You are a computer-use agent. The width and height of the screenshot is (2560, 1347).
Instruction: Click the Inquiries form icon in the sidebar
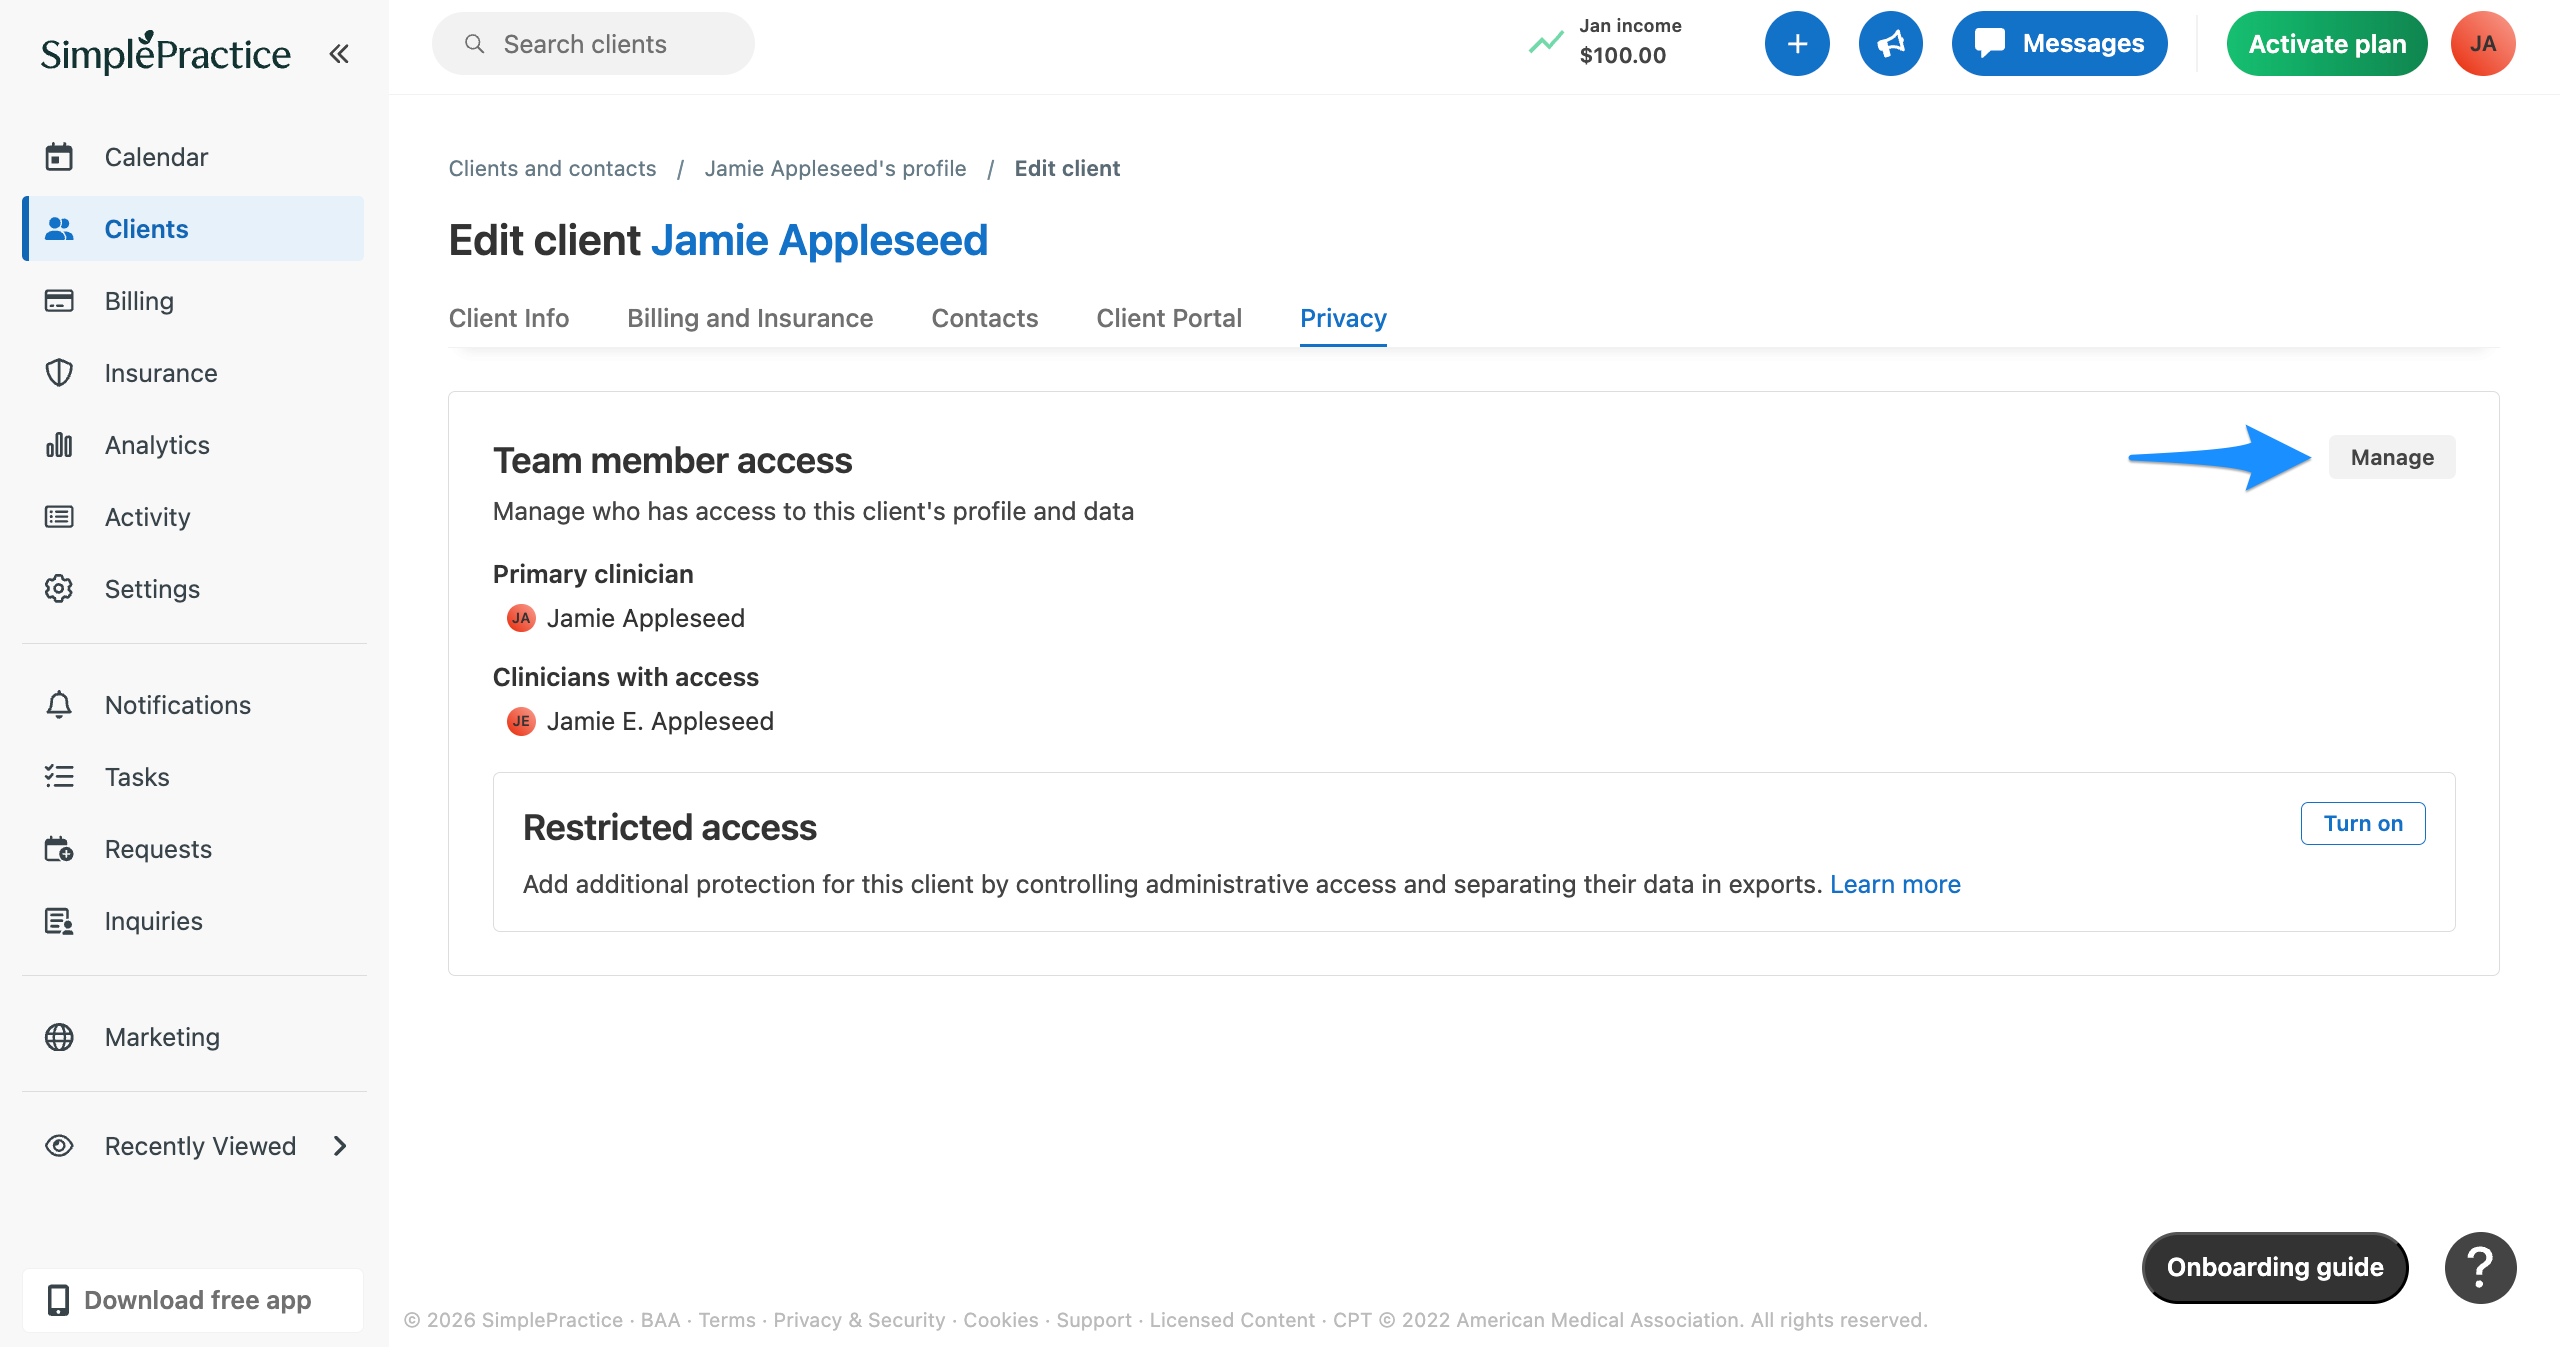(59, 921)
